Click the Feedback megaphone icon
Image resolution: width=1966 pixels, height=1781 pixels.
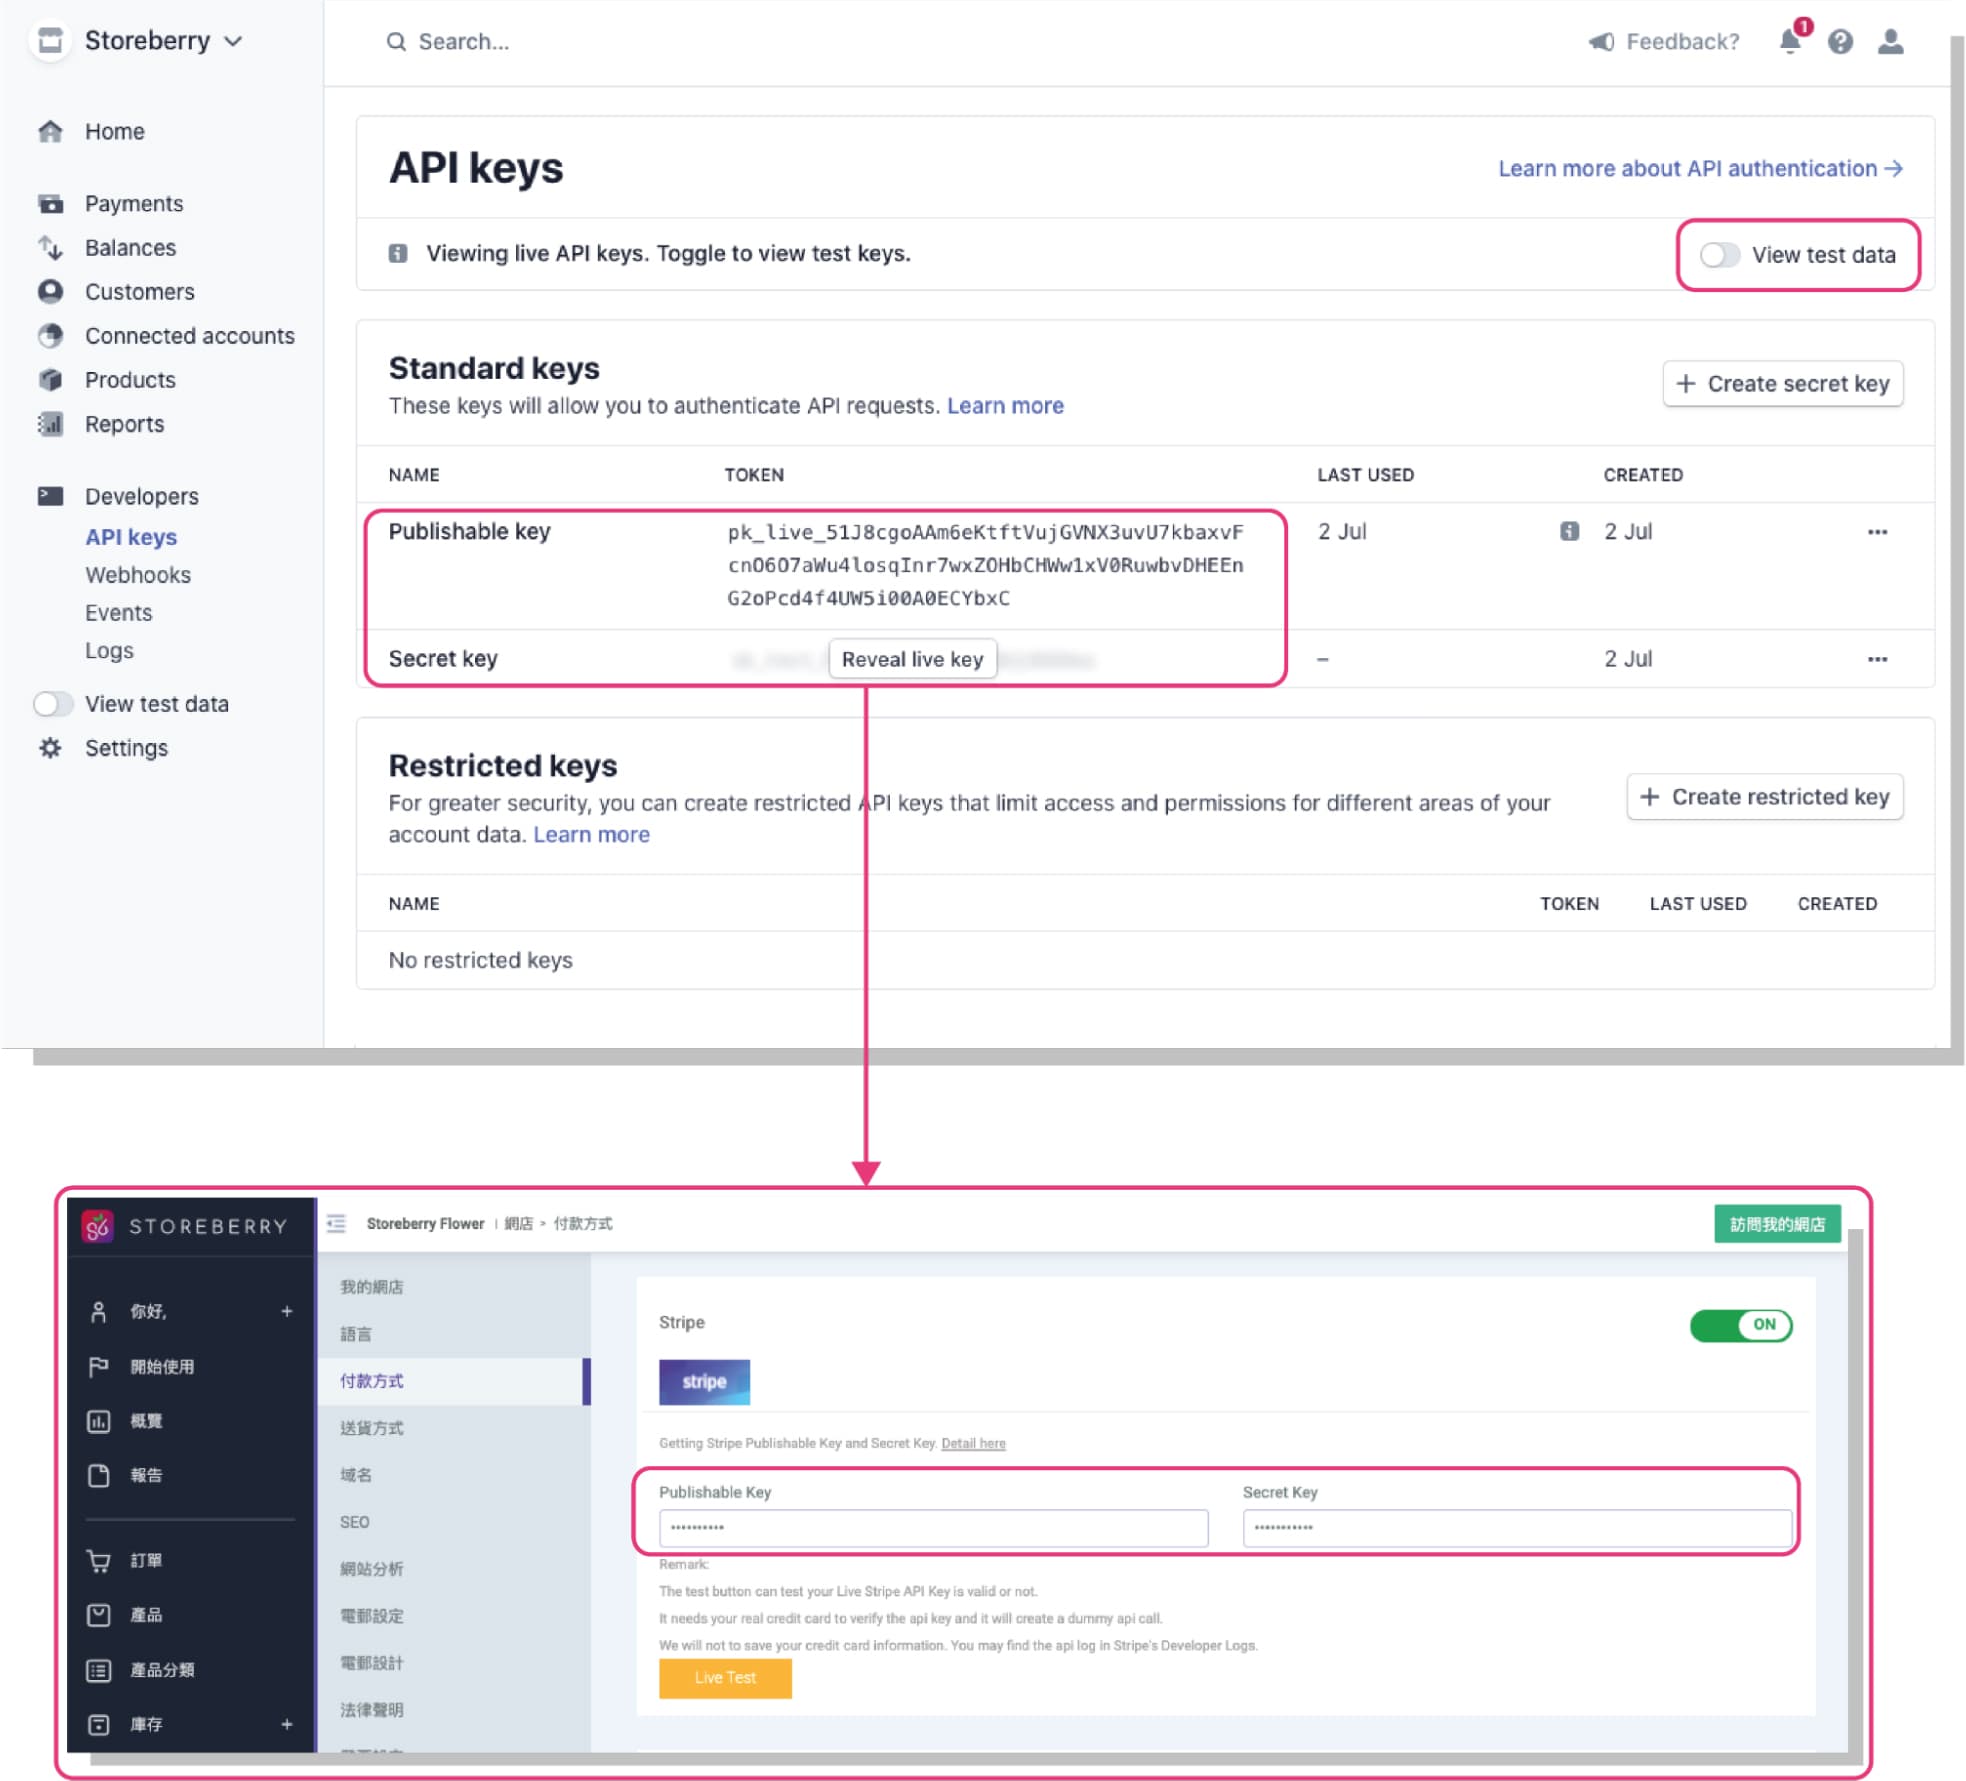pos(1601,42)
